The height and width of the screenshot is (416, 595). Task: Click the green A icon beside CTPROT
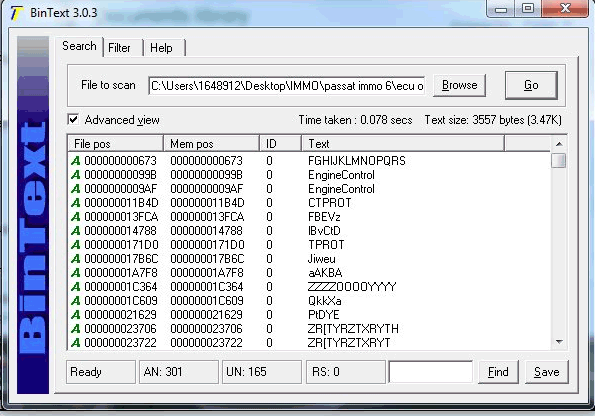pos(76,203)
